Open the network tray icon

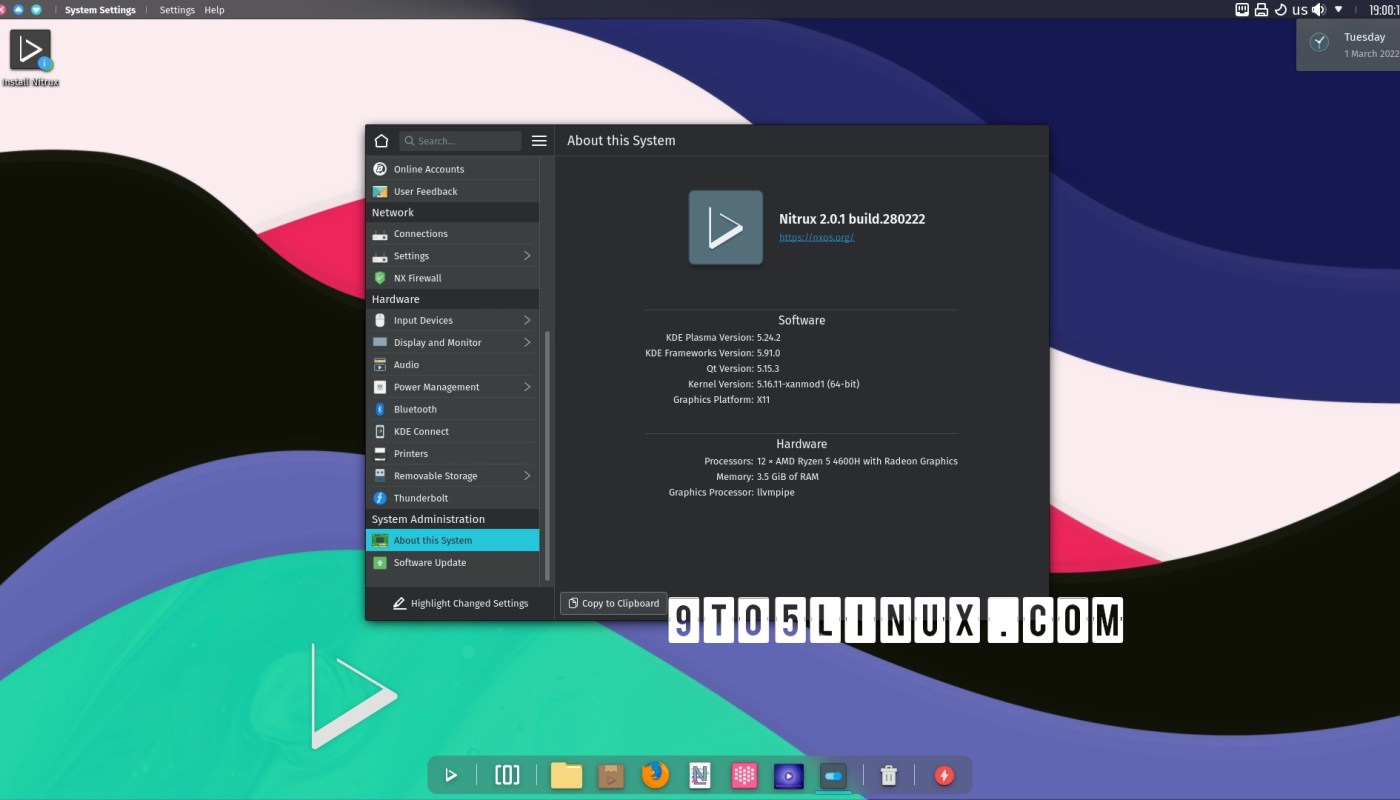tap(1242, 10)
